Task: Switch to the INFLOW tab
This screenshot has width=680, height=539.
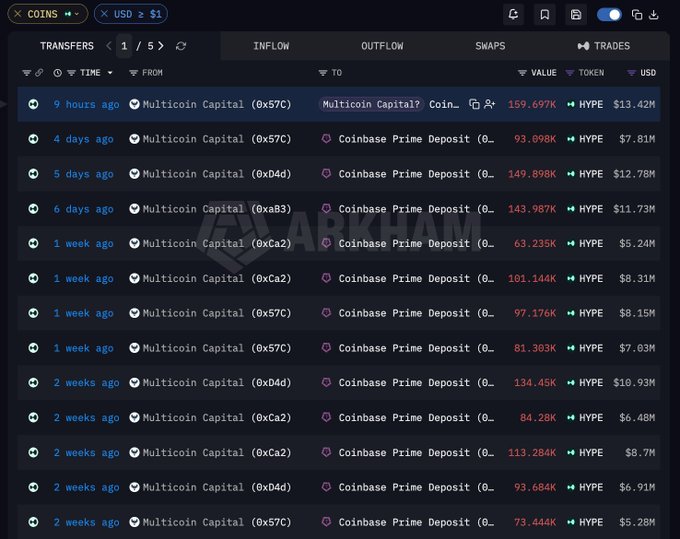Action: (x=271, y=46)
